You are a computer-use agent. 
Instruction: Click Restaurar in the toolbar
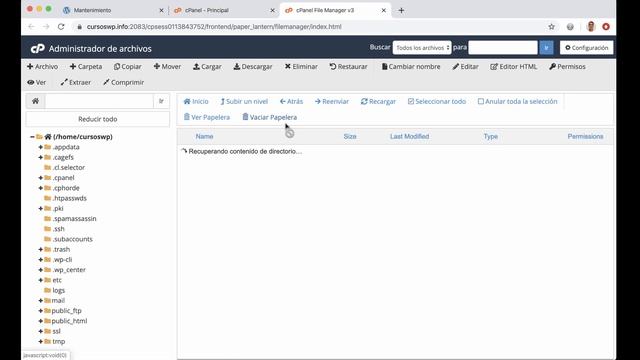[x=349, y=67]
